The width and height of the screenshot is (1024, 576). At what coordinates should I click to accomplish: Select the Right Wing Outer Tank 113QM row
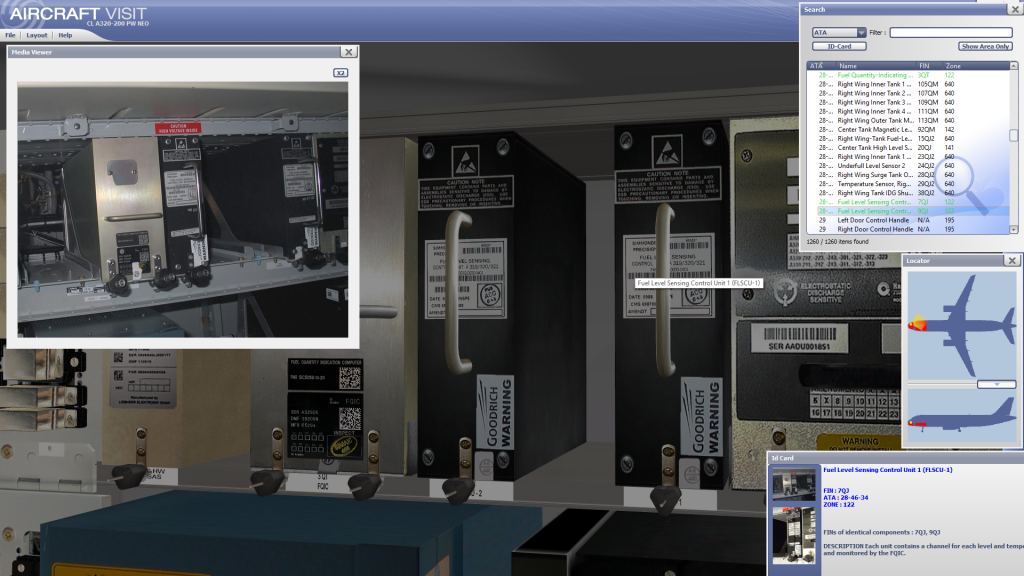pyautogui.click(x=908, y=121)
